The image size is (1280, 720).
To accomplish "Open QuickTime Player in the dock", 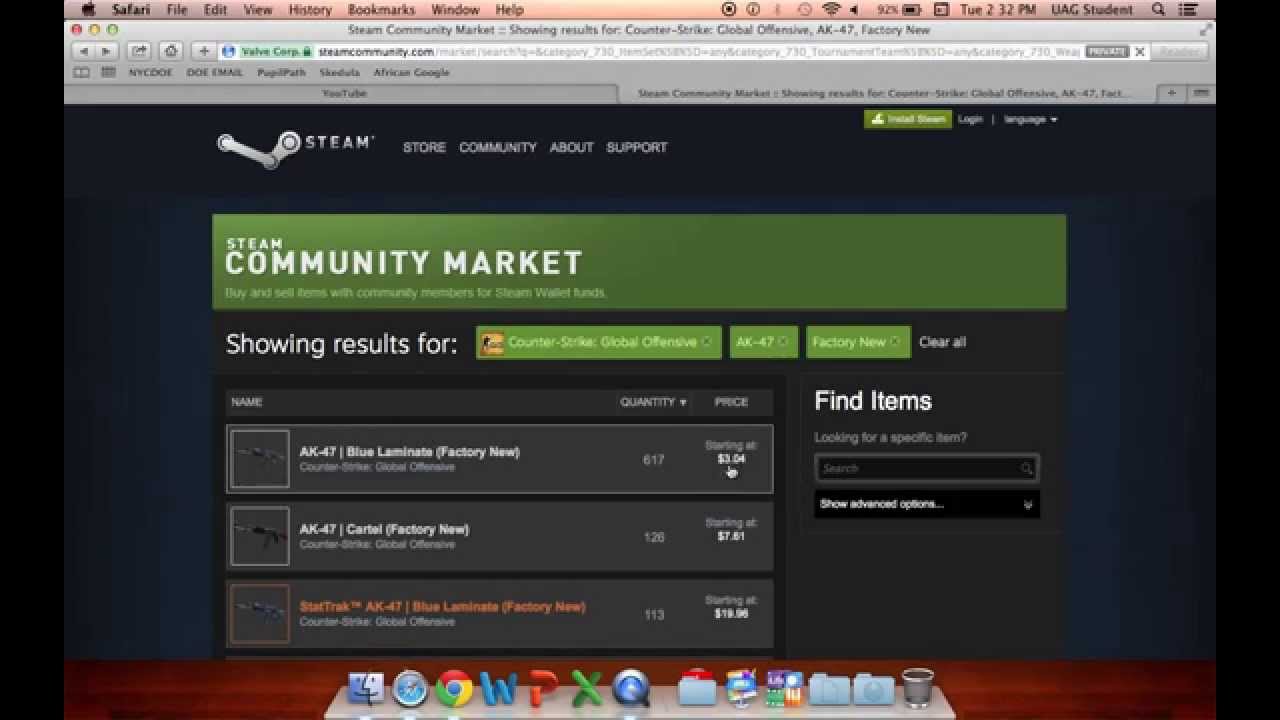I will point(631,688).
